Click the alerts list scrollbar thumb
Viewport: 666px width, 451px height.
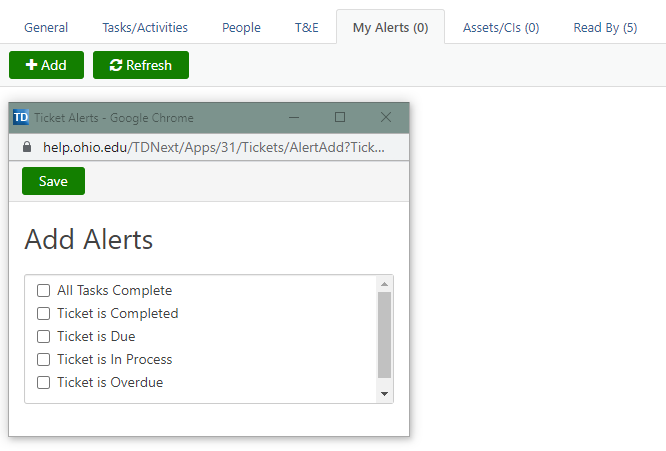pyautogui.click(x=384, y=335)
